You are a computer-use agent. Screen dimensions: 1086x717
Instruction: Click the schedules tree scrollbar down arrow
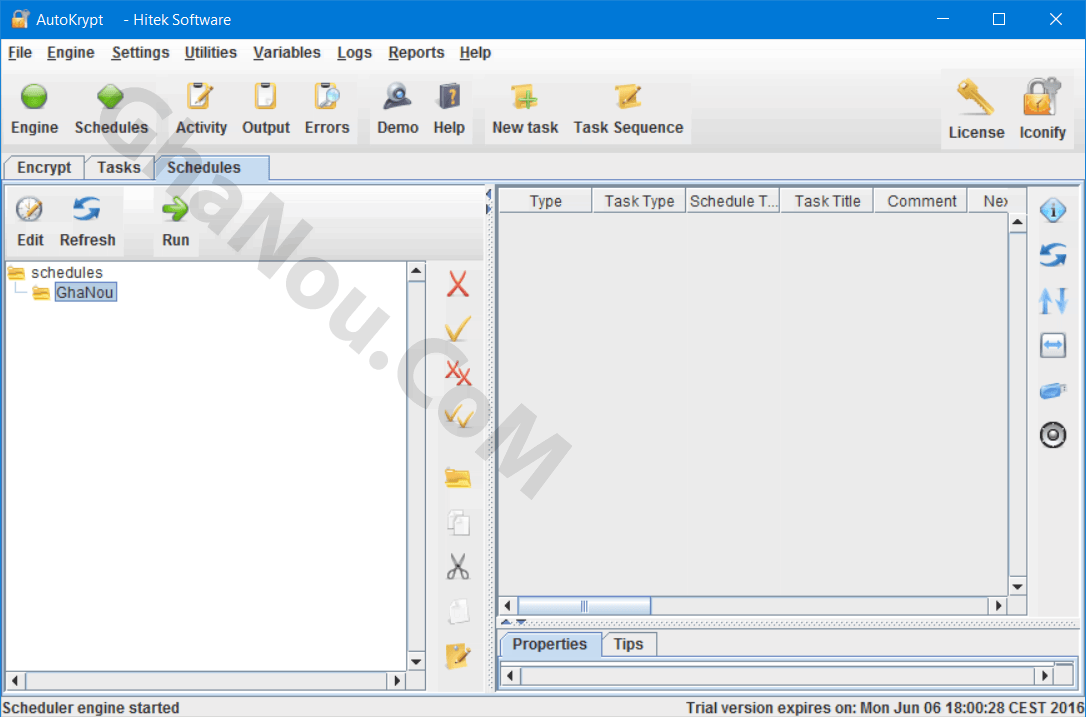(x=416, y=662)
